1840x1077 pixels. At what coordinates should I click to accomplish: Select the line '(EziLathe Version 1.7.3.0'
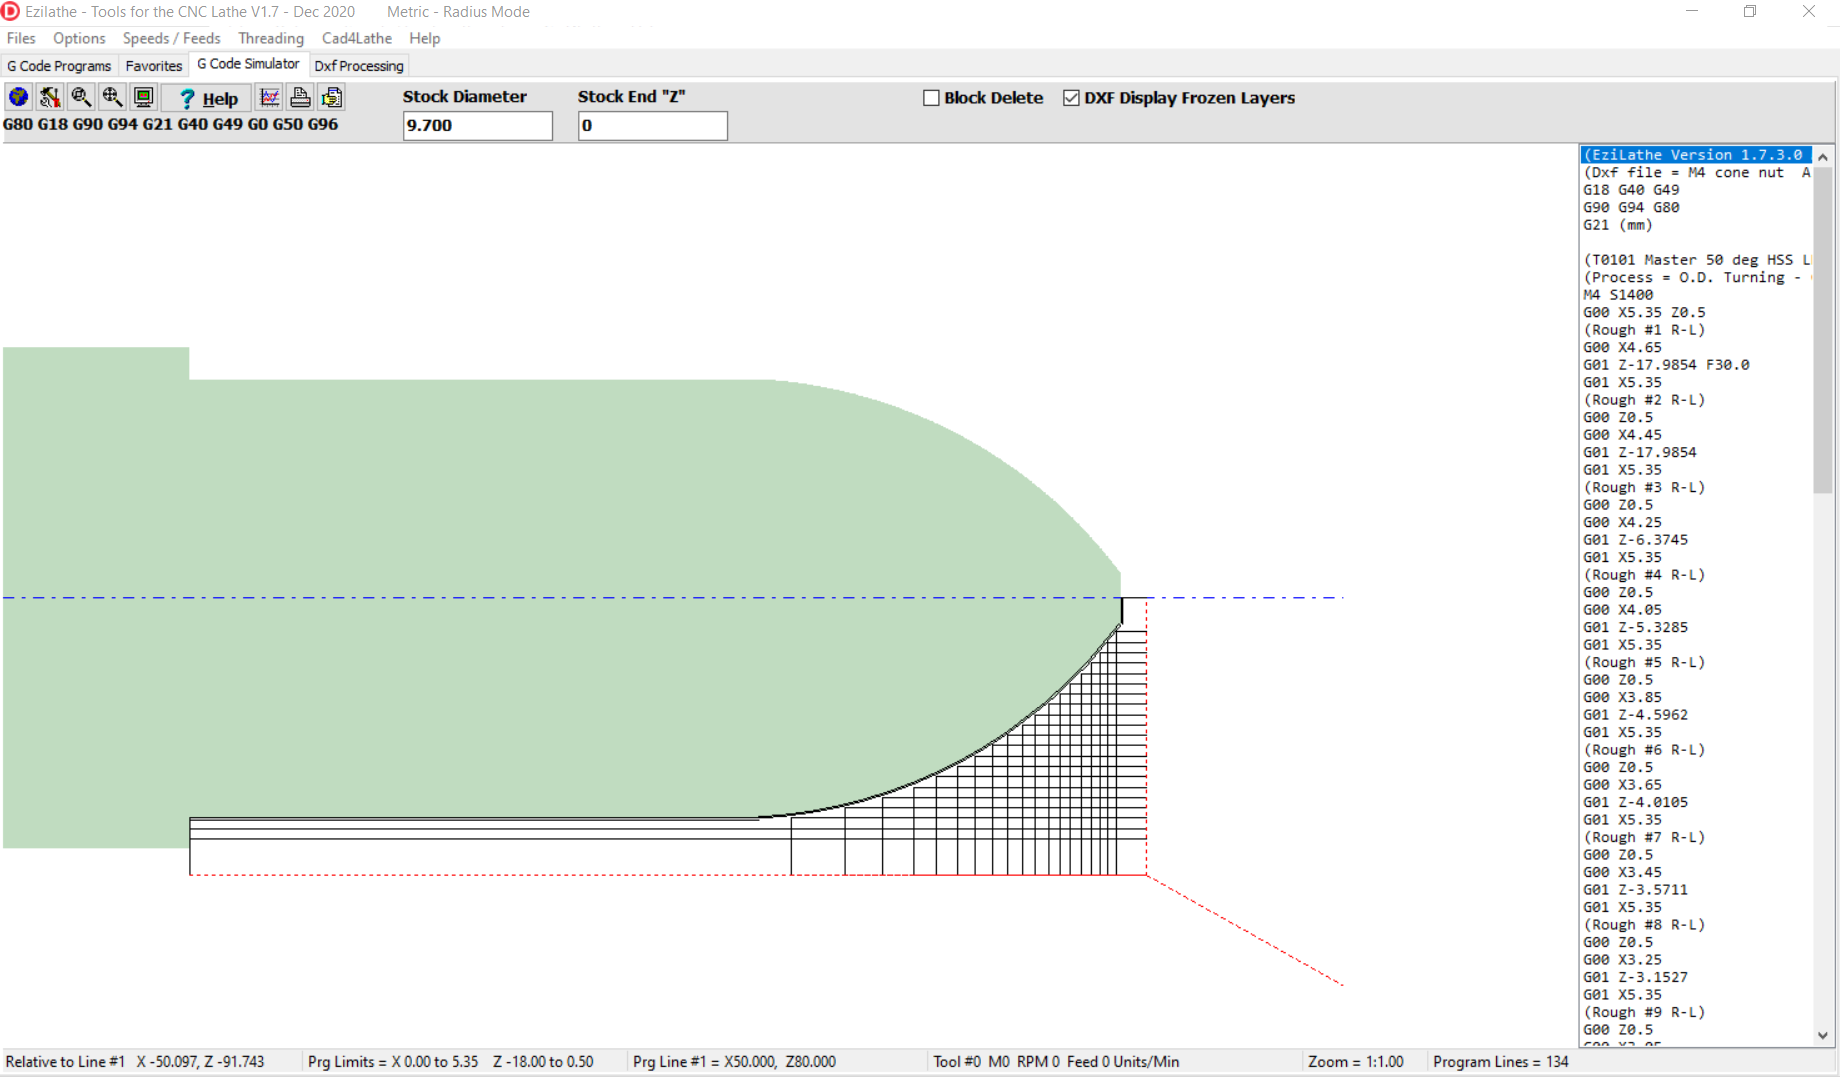pos(1696,155)
